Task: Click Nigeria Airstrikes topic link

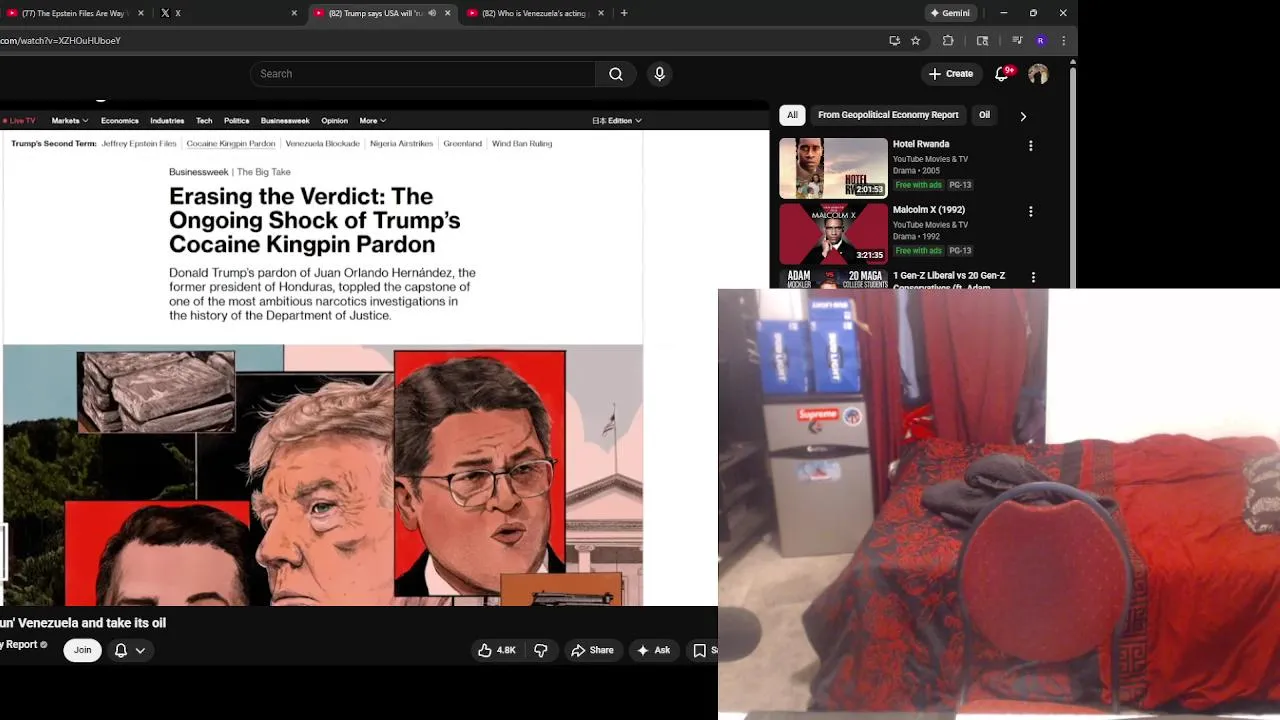Action: pos(401,144)
